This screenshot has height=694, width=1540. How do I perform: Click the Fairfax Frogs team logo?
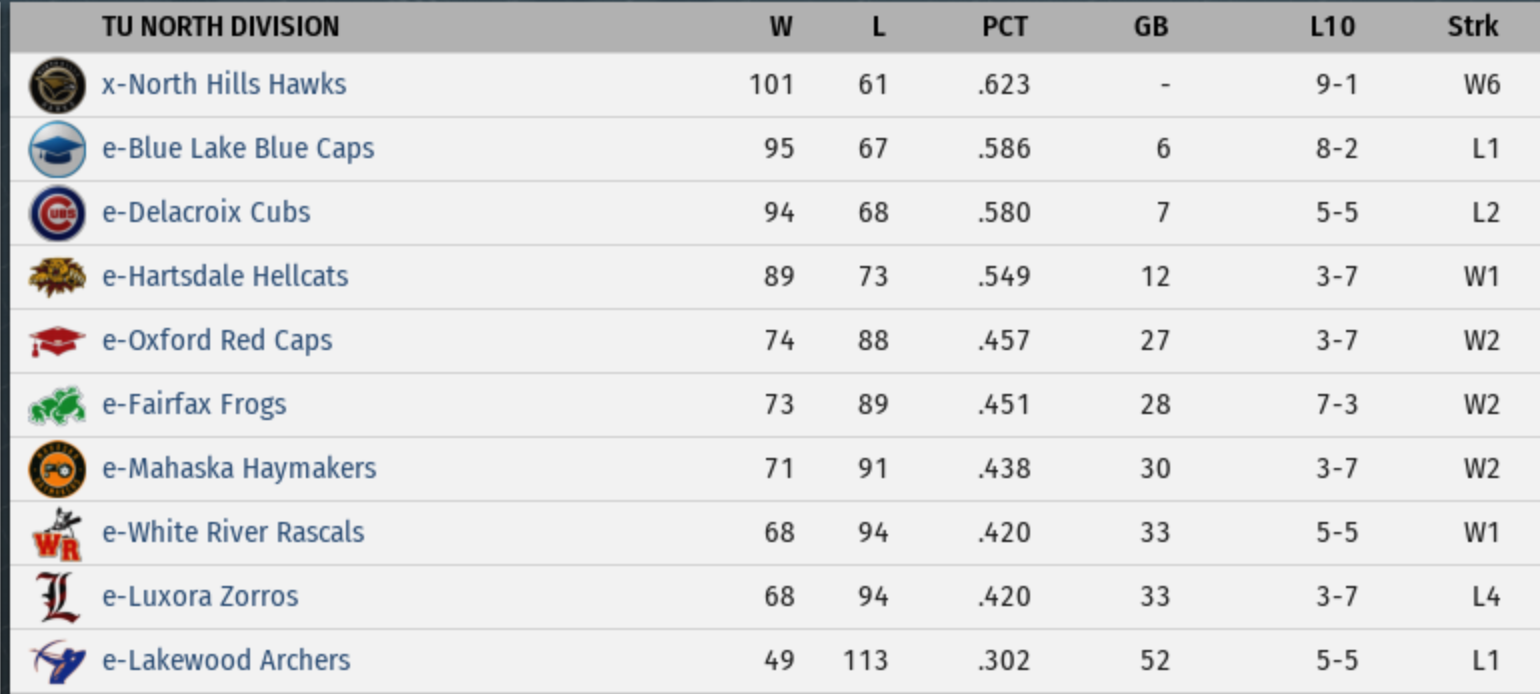point(57,405)
